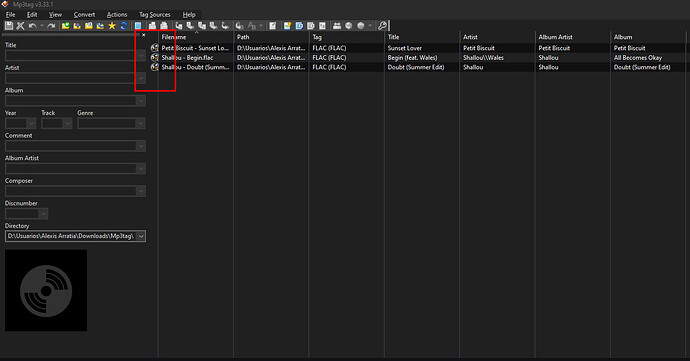
Task: Close the tag panel with small x
Action: coord(143,35)
